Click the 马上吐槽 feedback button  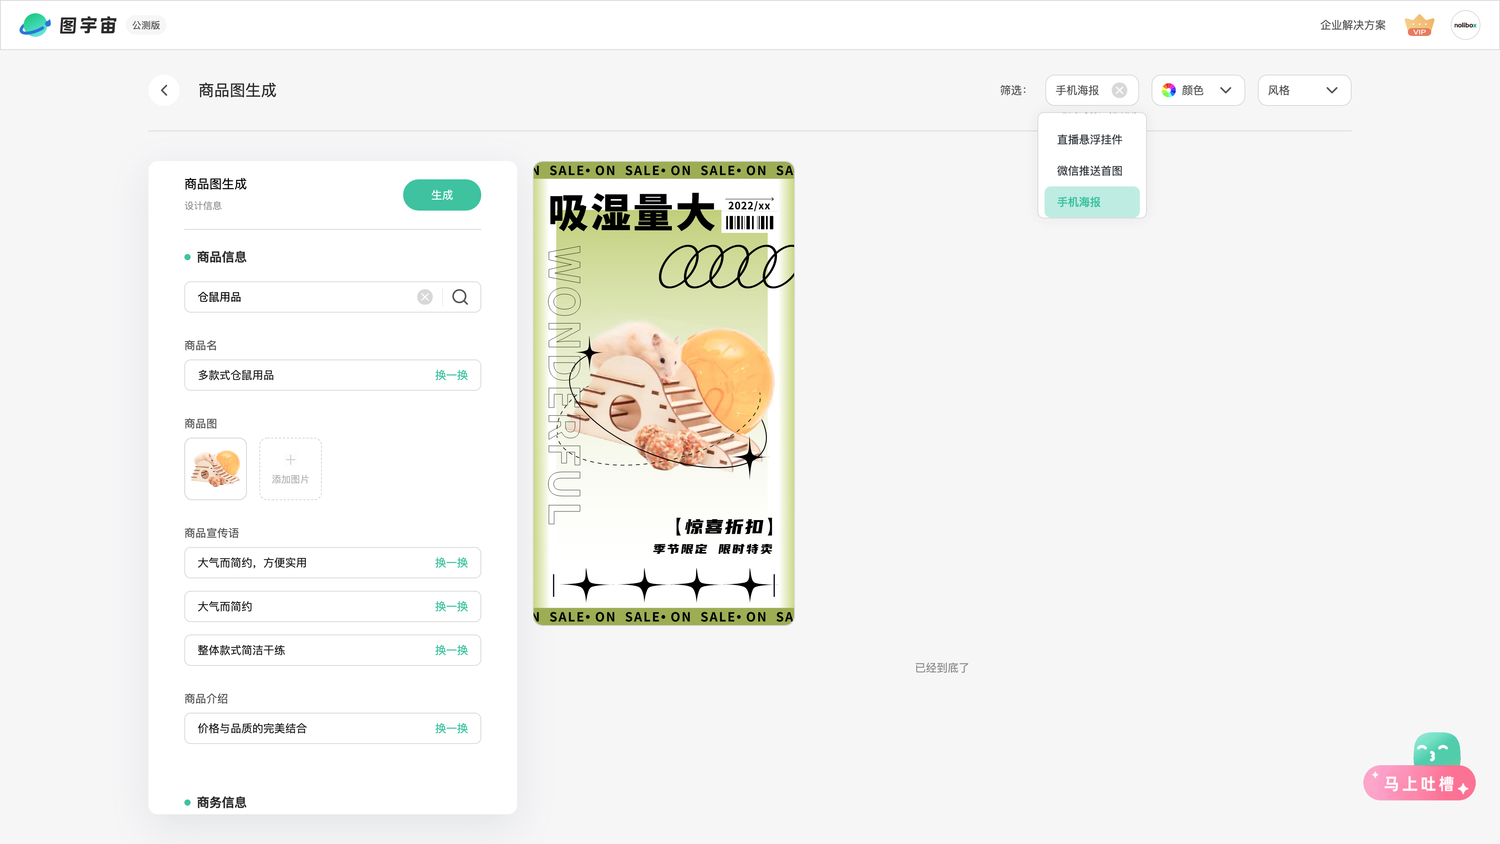1419,783
